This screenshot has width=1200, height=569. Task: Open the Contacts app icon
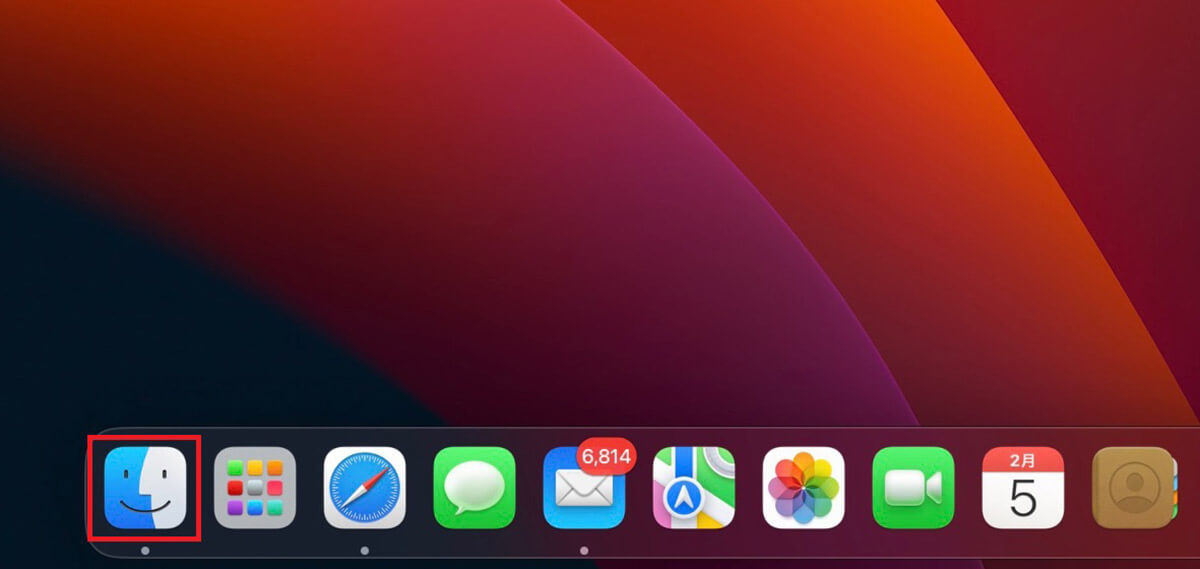(x=1133, y=487)
